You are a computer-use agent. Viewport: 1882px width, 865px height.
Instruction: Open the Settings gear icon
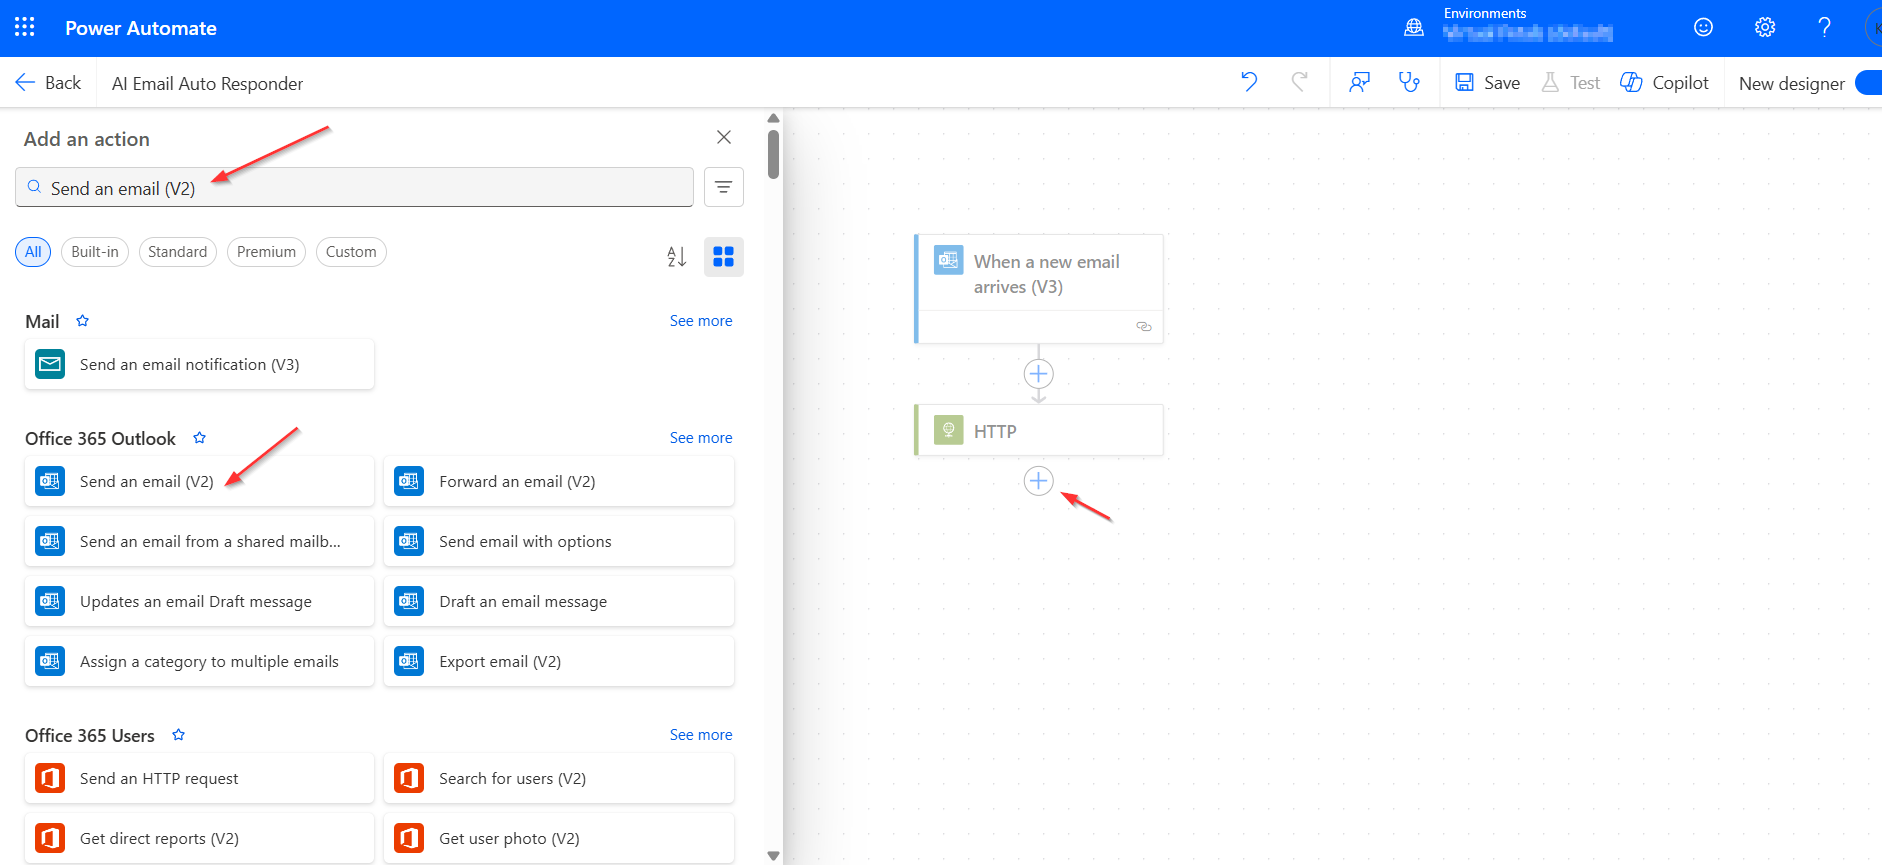pos(1765,27)
